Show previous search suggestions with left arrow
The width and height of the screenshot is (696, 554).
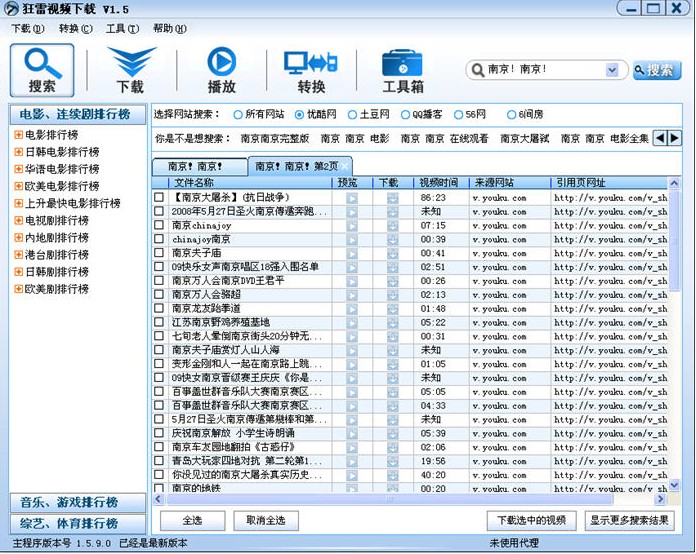coord(660,138)
